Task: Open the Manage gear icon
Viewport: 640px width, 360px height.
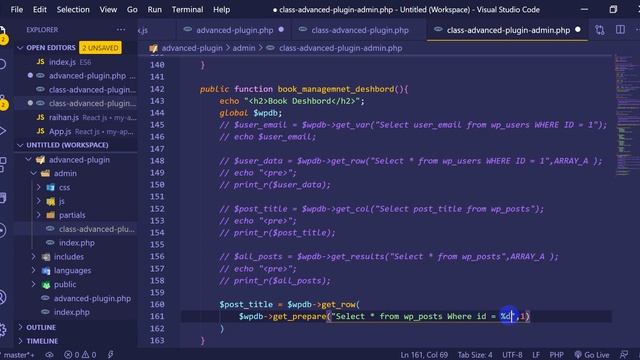Action: tap(3, 330)
